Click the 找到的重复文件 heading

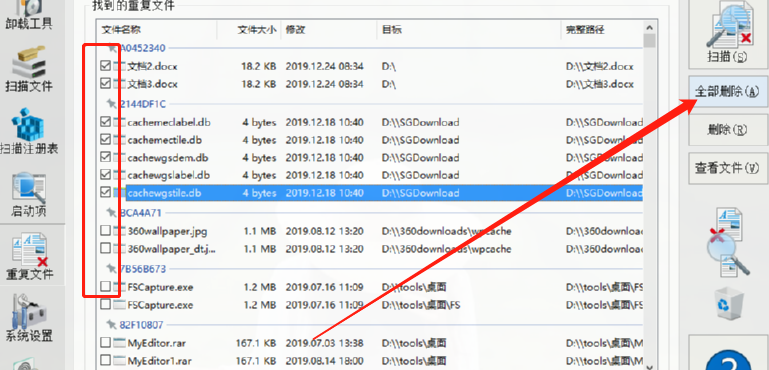pos(133,6)
